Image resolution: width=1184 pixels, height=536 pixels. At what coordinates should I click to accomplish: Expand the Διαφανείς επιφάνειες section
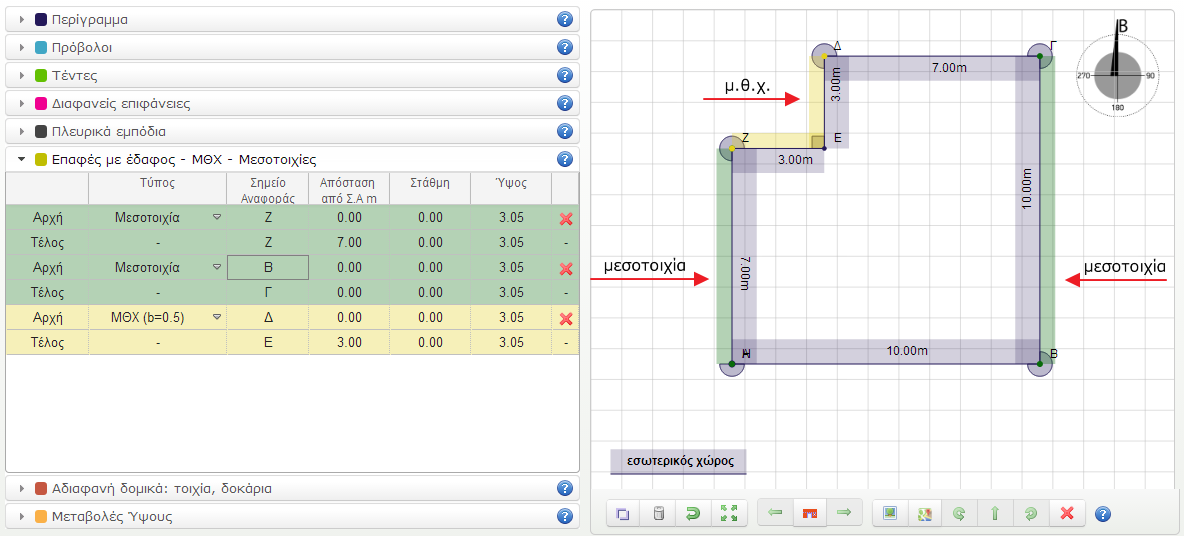[120, 103]
